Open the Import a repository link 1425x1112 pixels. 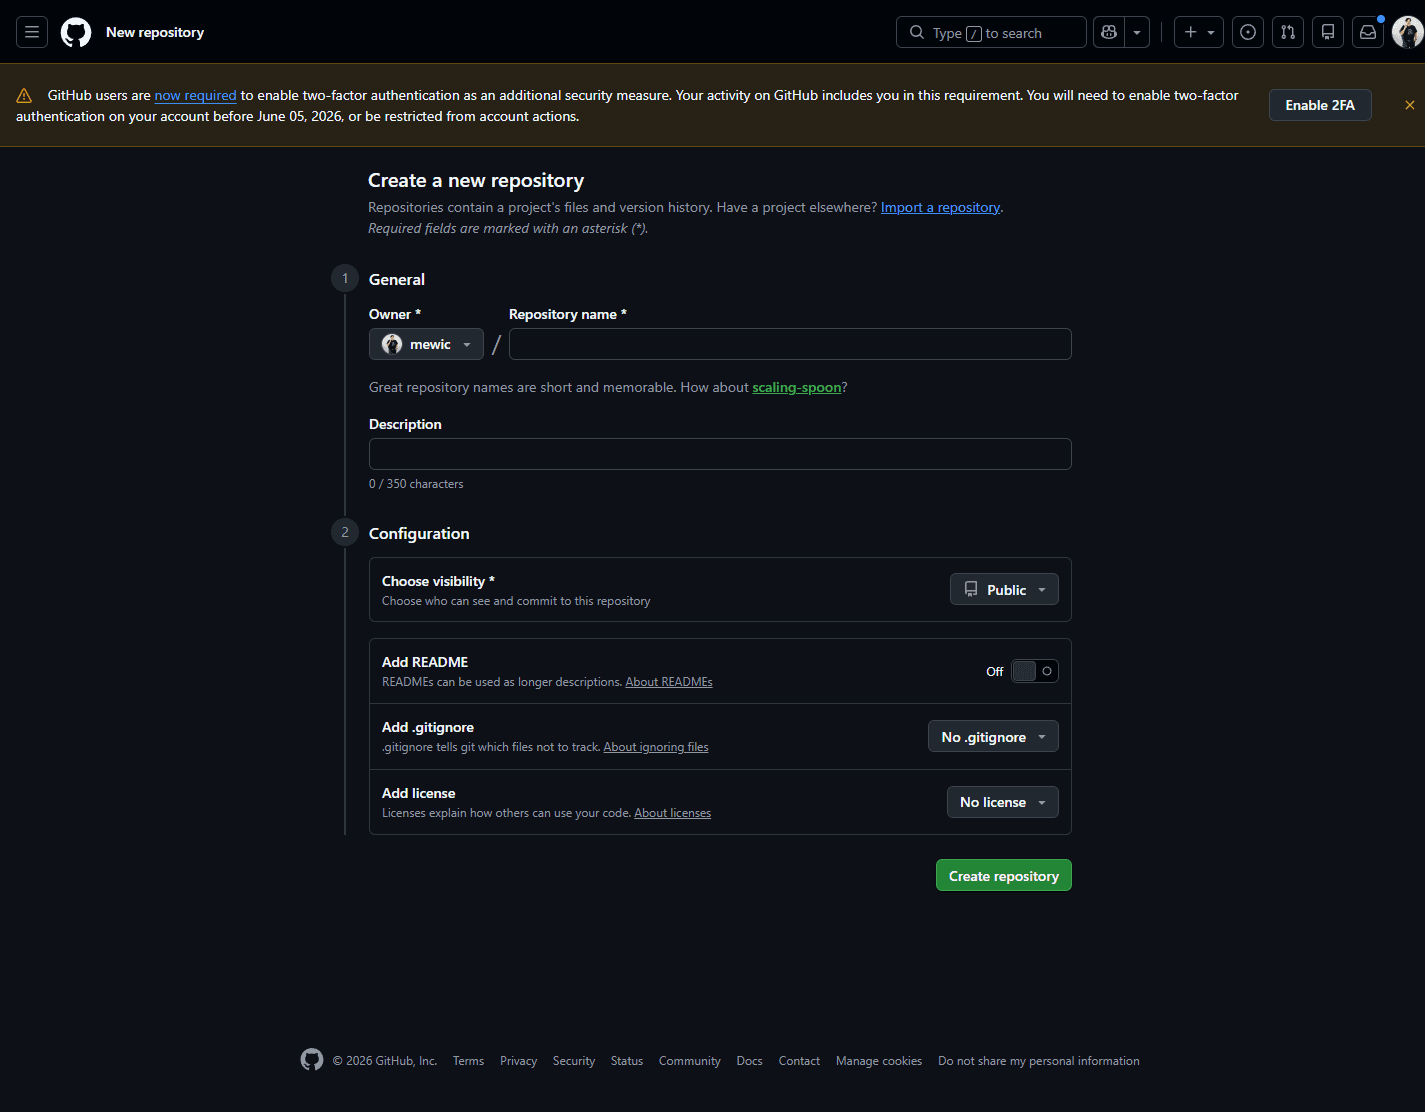click(x=940, y=207)
